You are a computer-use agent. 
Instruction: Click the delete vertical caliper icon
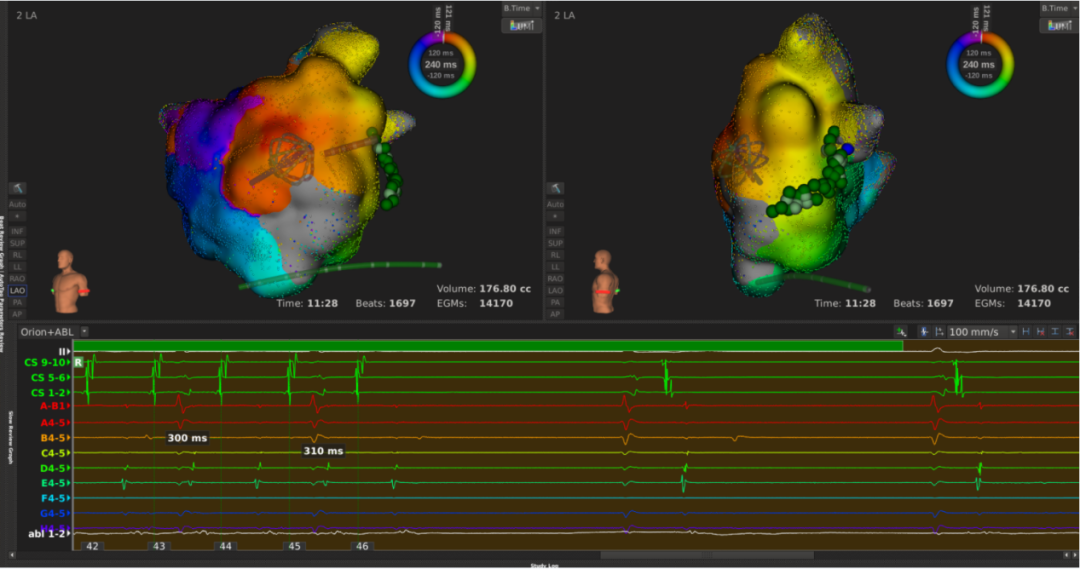coord(1071,331)
